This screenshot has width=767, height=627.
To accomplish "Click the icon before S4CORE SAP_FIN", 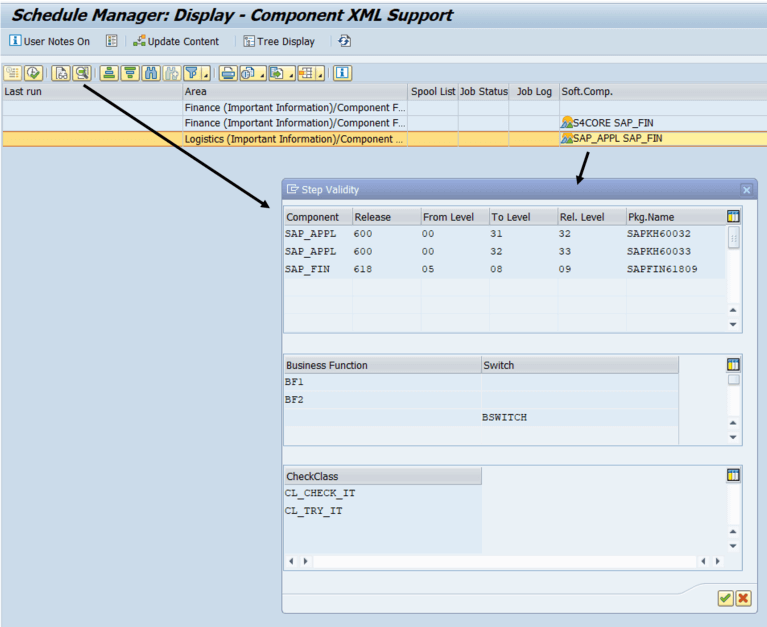I will tap(567, 122).
